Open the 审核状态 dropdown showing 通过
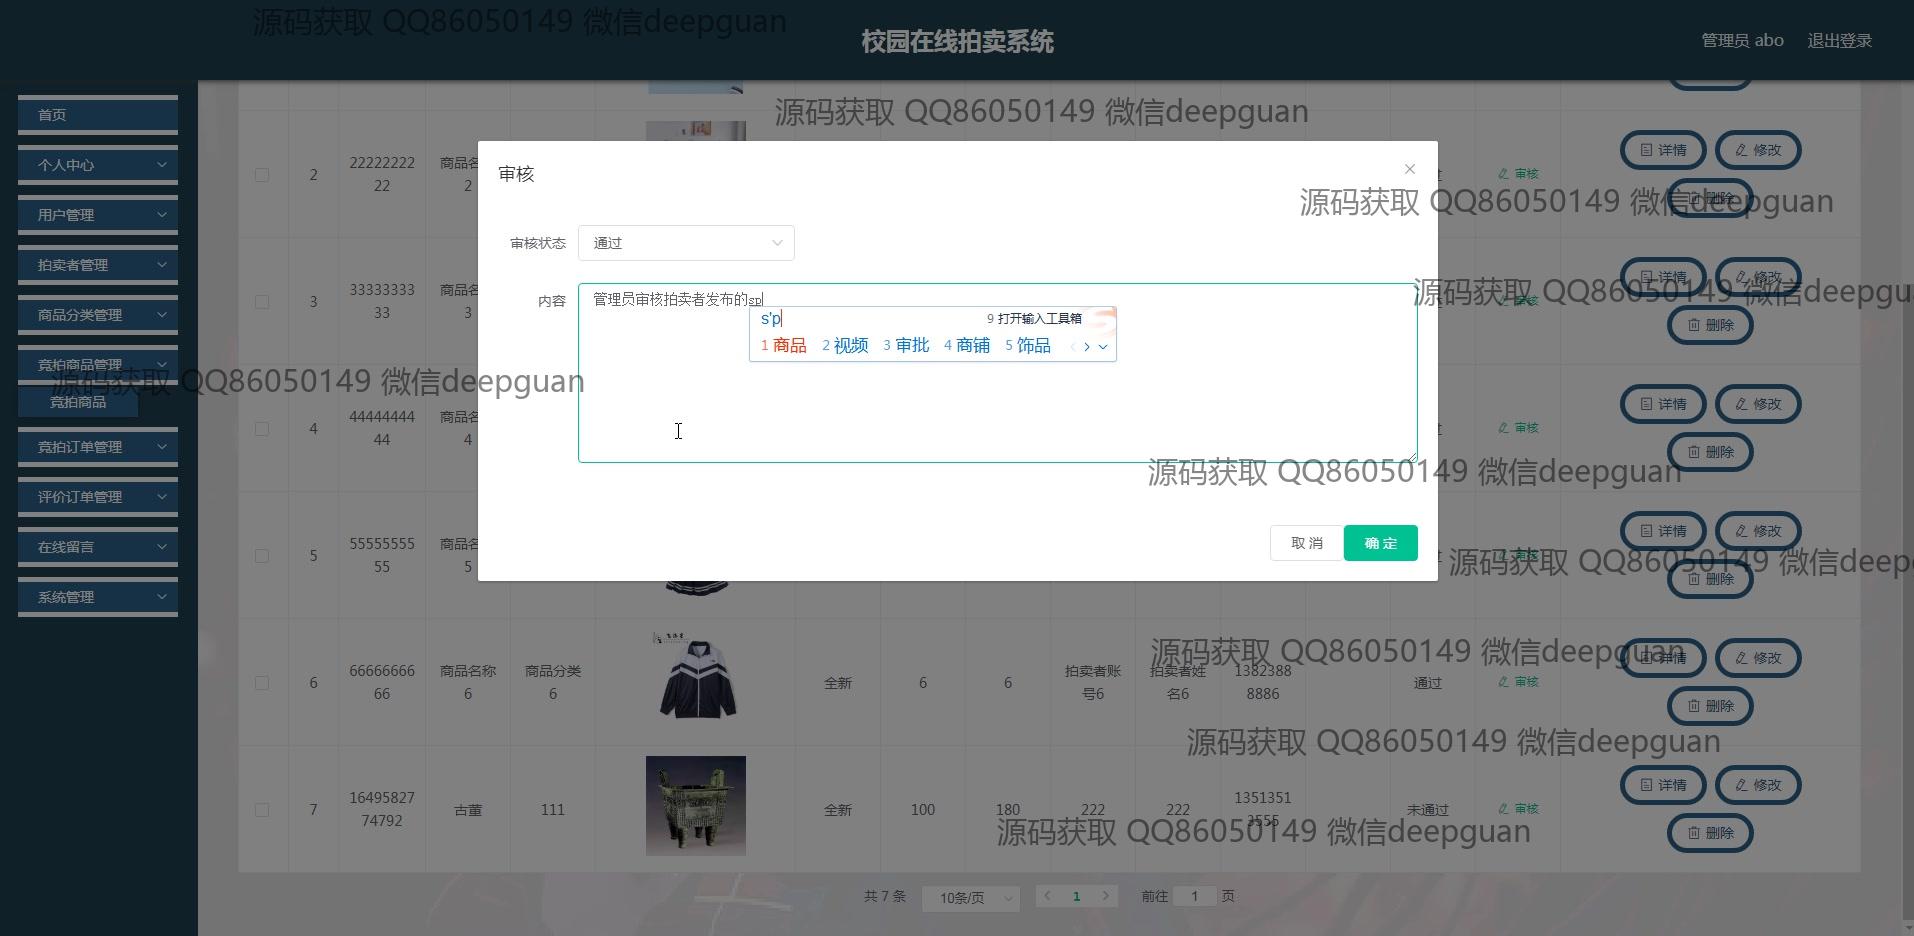Screen dimensions: 1914x936 [x=686, y=243]
